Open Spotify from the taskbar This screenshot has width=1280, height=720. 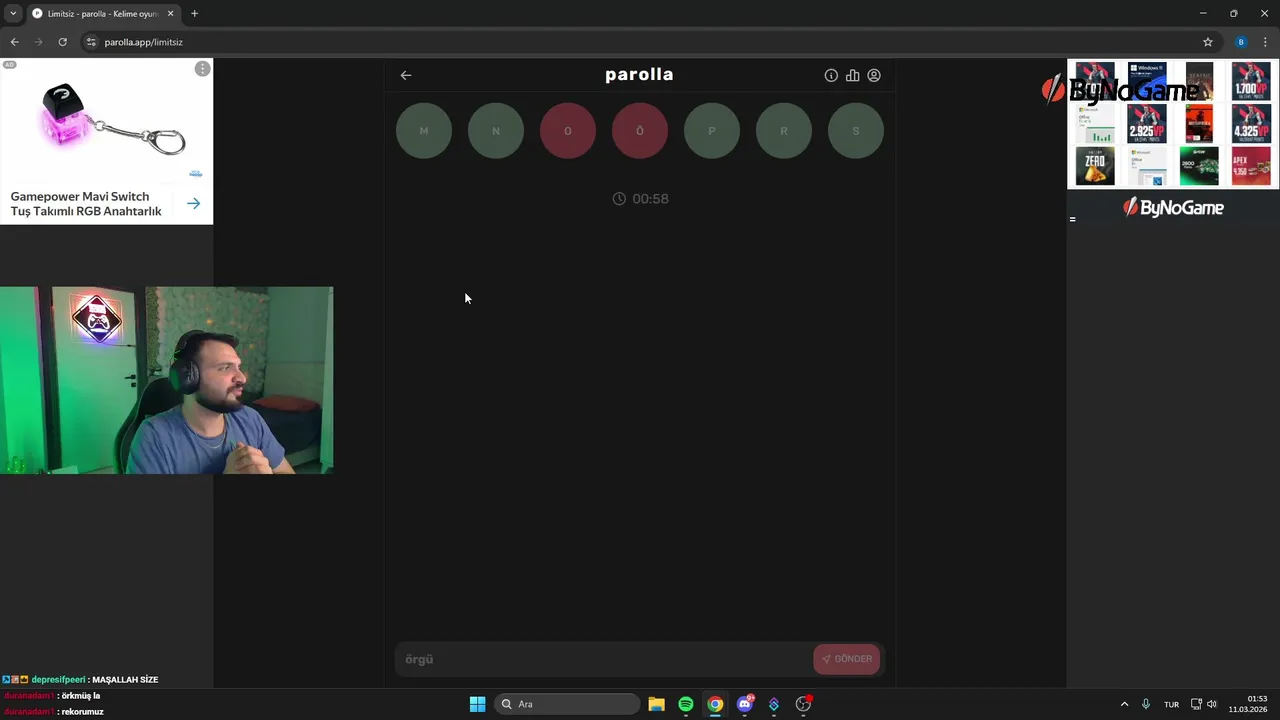click(x=686, y=704)
